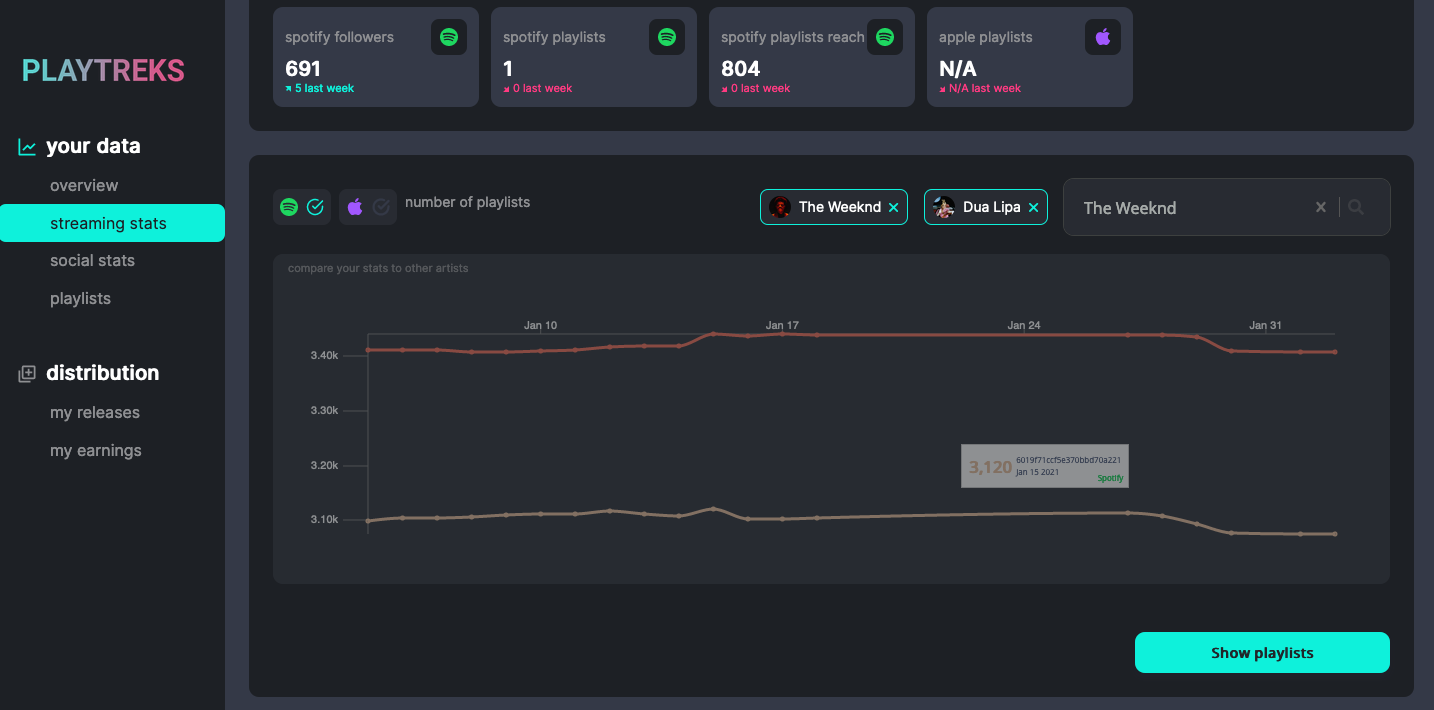Image resolution: width=1434 pixels, height=710 pixels.
Task: Click The Weeknd artist avatar
Action: [x=780, y=207]
